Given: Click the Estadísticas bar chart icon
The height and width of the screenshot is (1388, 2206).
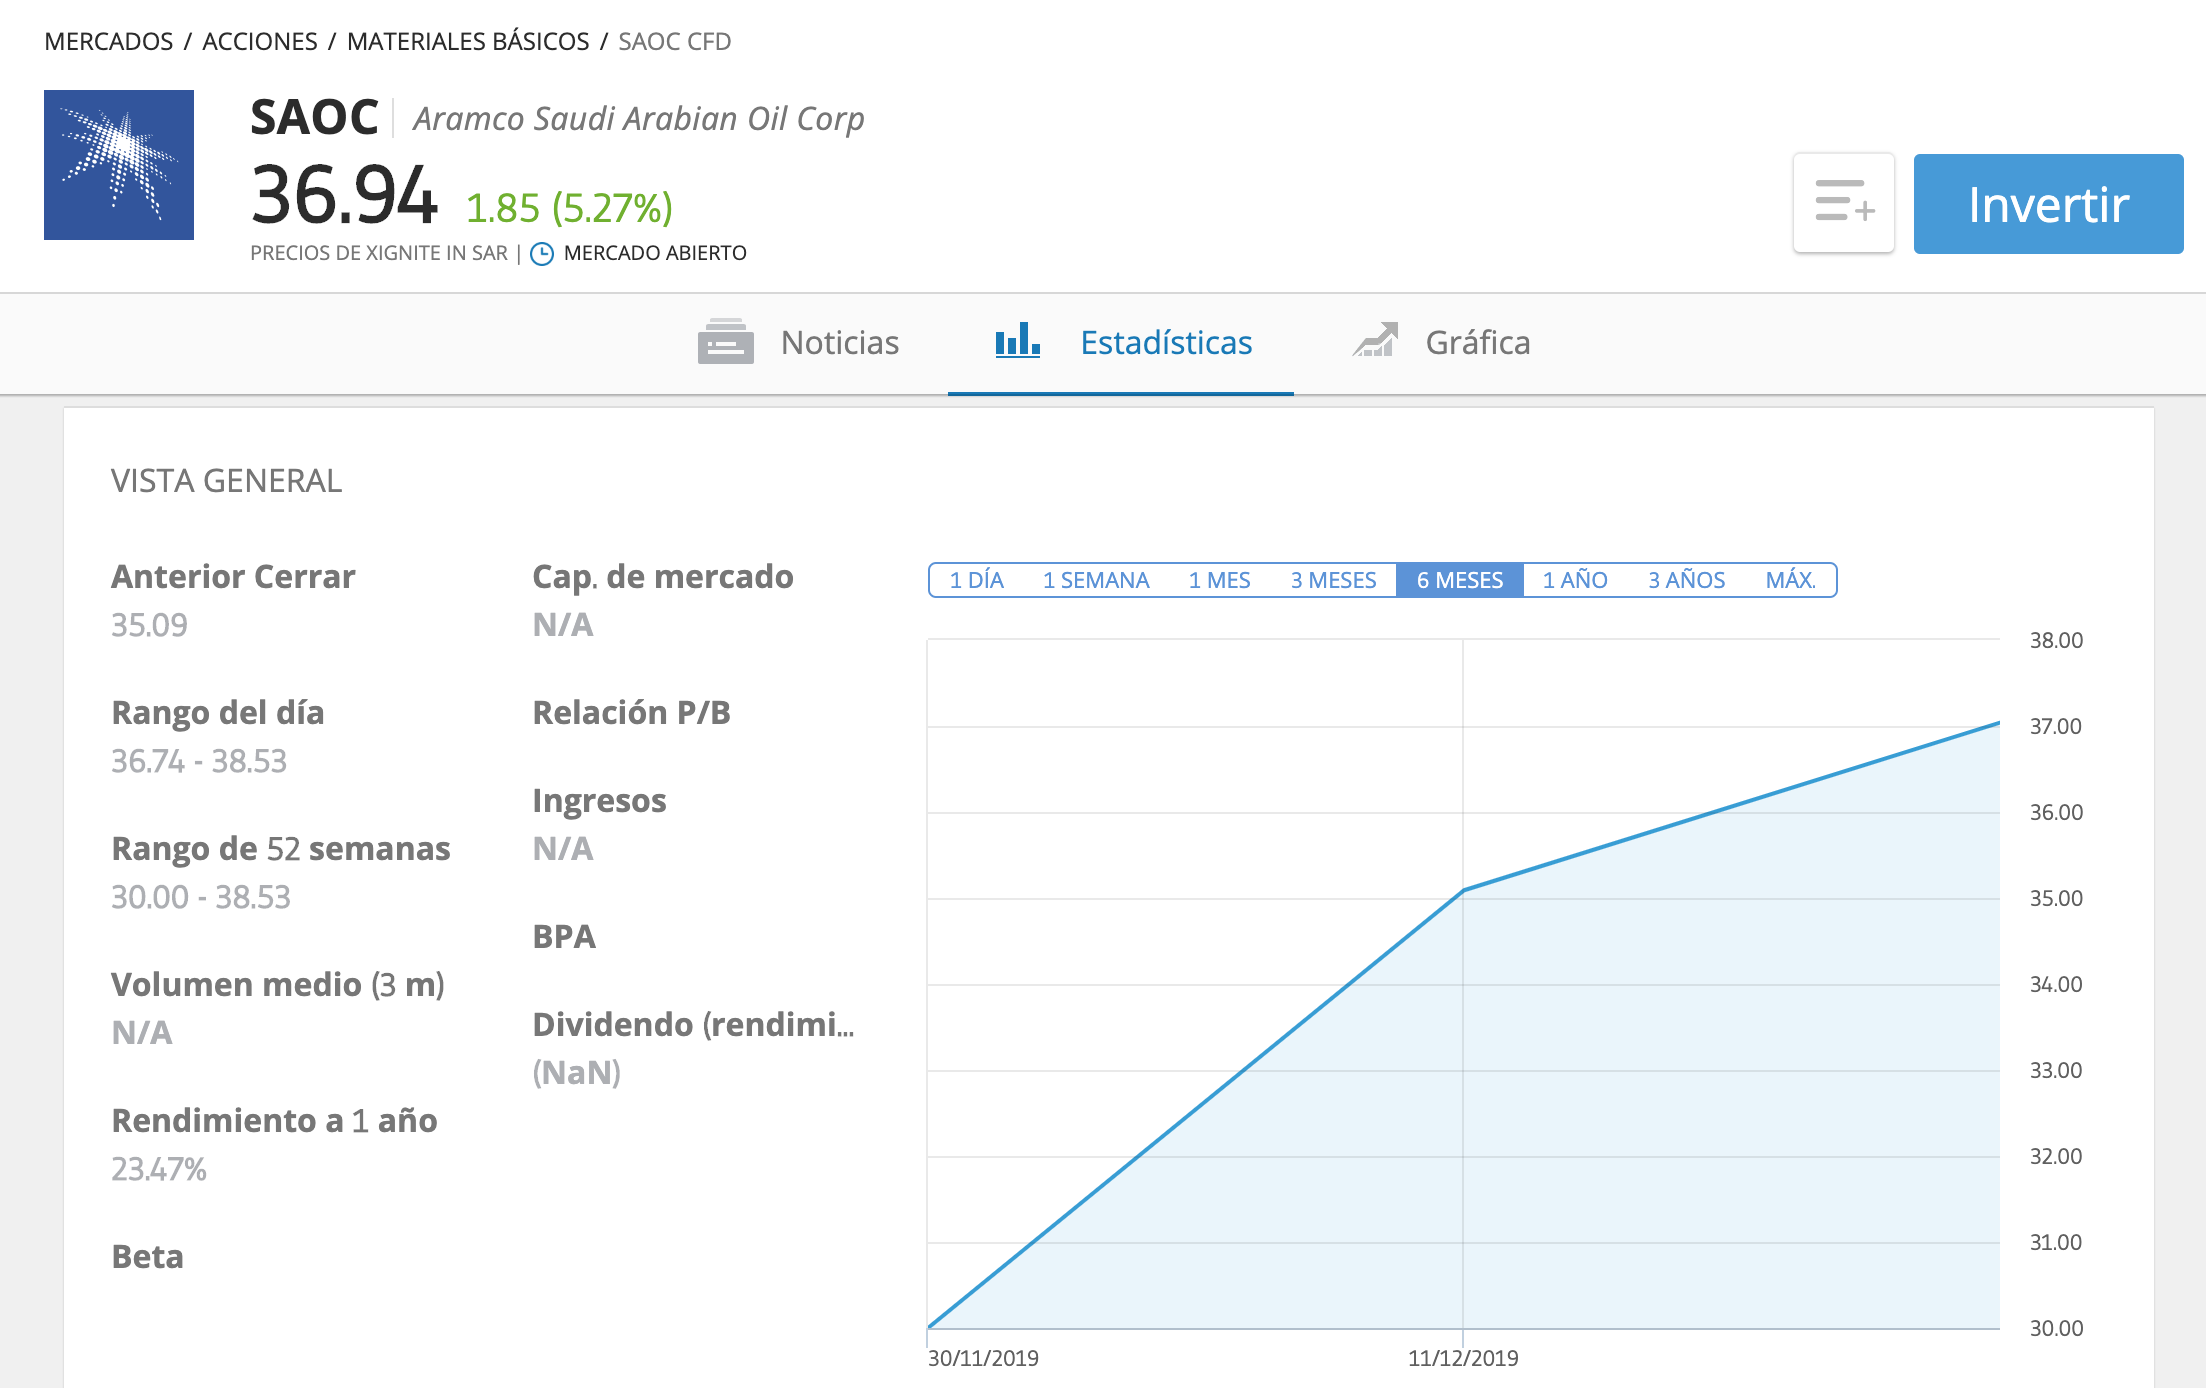Looking at the screenshot, I should click(x=1017, y=341).
